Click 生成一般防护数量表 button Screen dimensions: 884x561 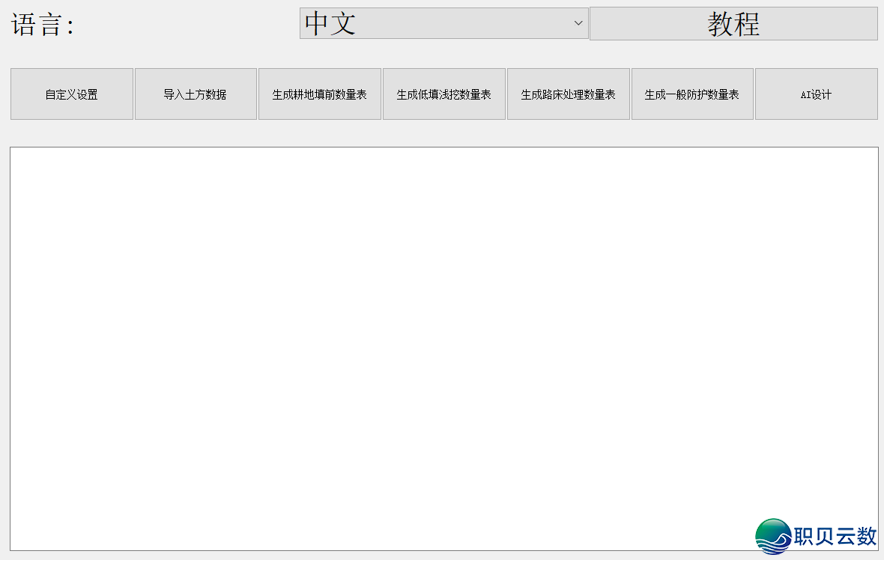692,94
